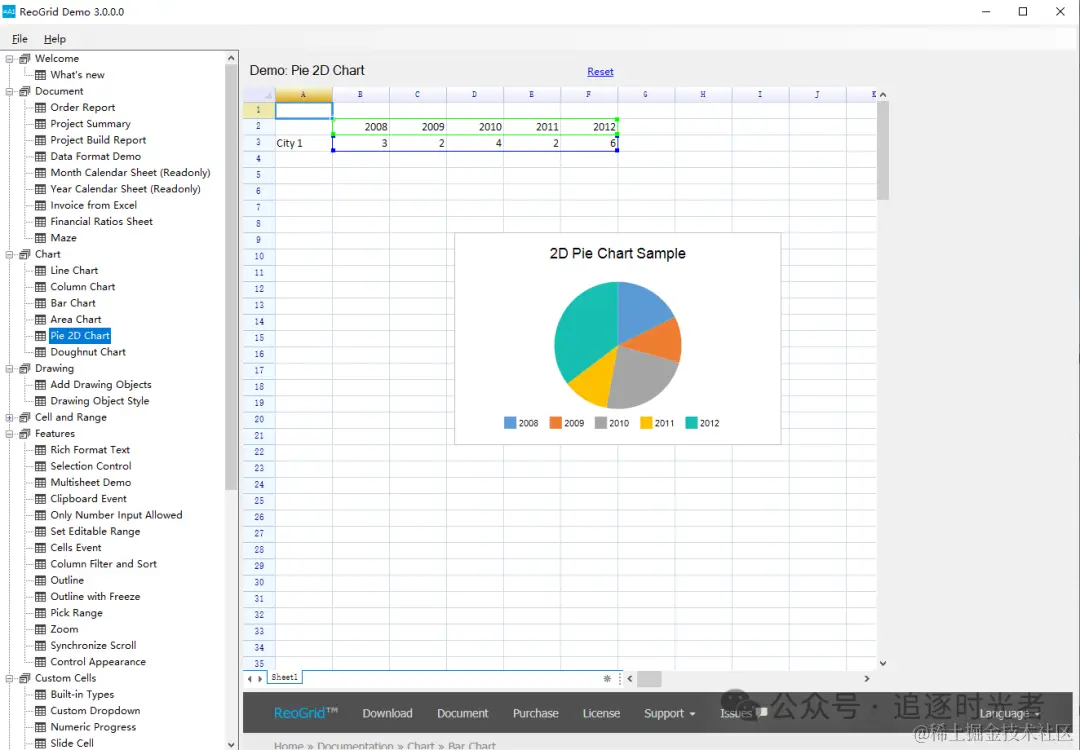This screenshot has height=750, width=1080.
Task: Open the Column Filter and Sort demo
Action: point(103,564)
